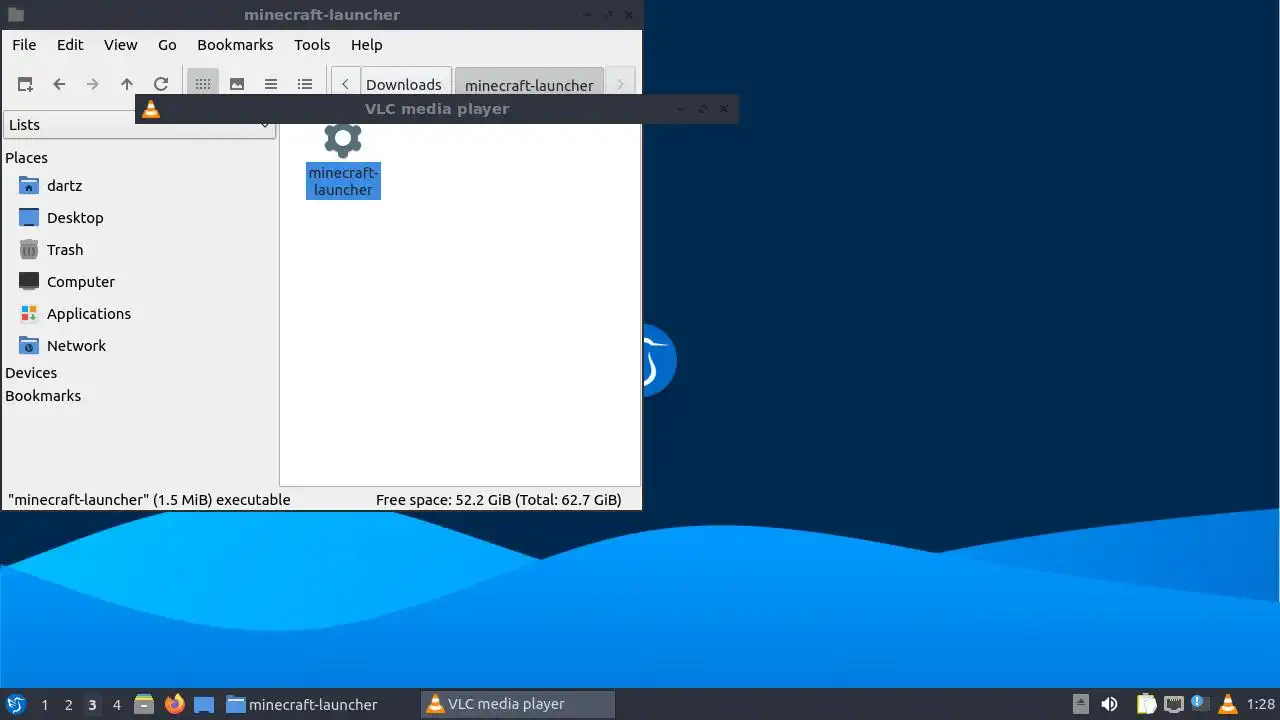Click the file manager window menu icon

coord(15,14)
